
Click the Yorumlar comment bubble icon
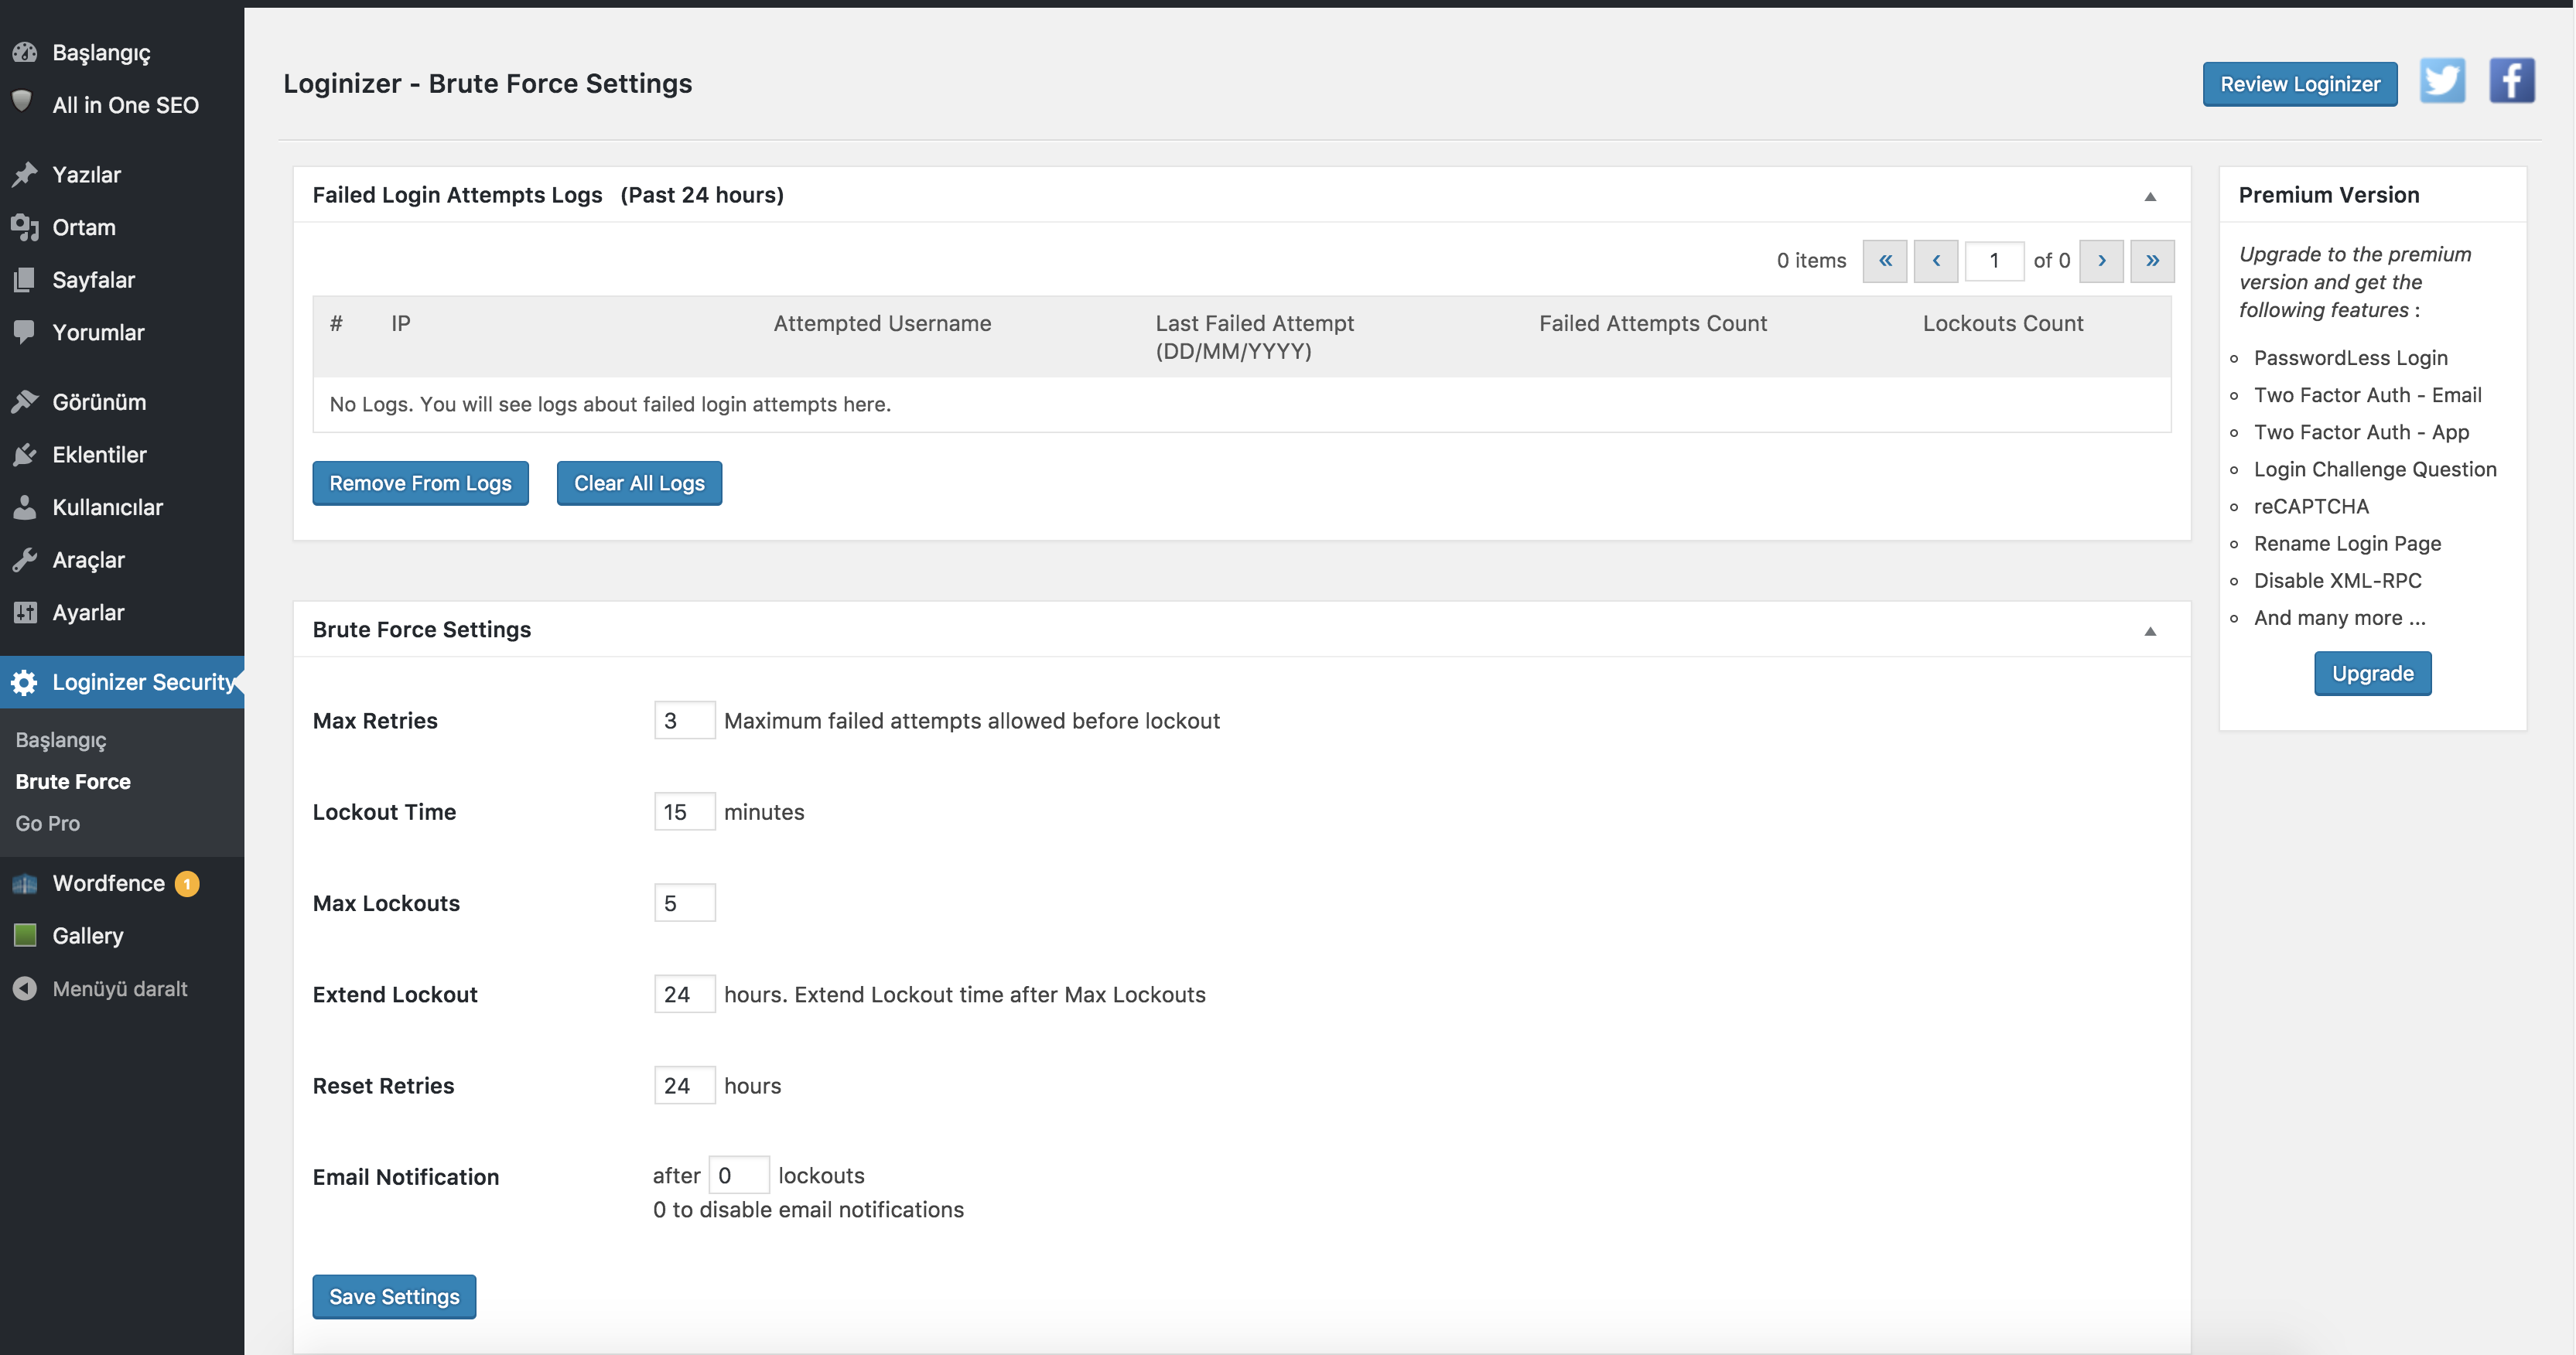click(25, 332)
